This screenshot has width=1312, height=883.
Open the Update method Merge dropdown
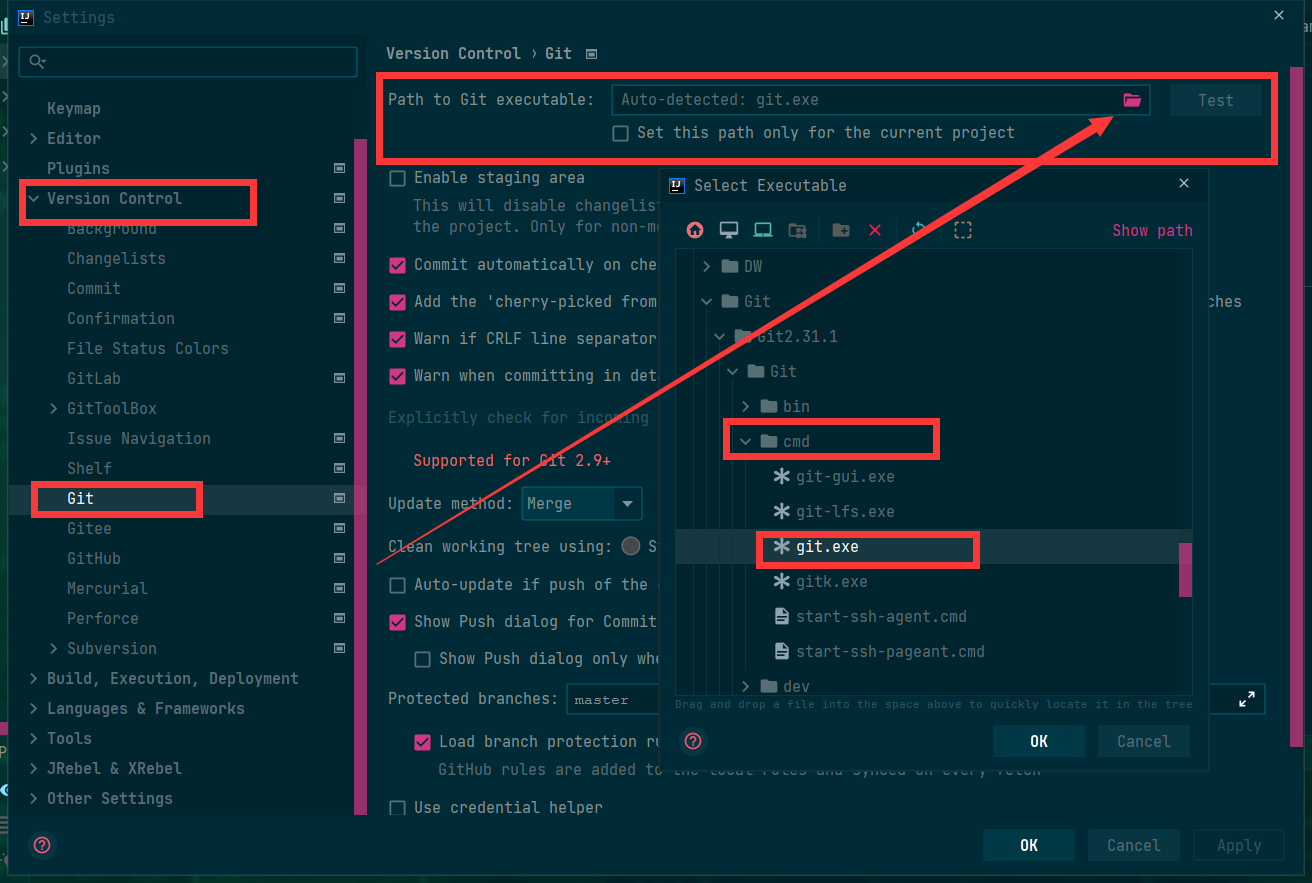tap(582, 503)
